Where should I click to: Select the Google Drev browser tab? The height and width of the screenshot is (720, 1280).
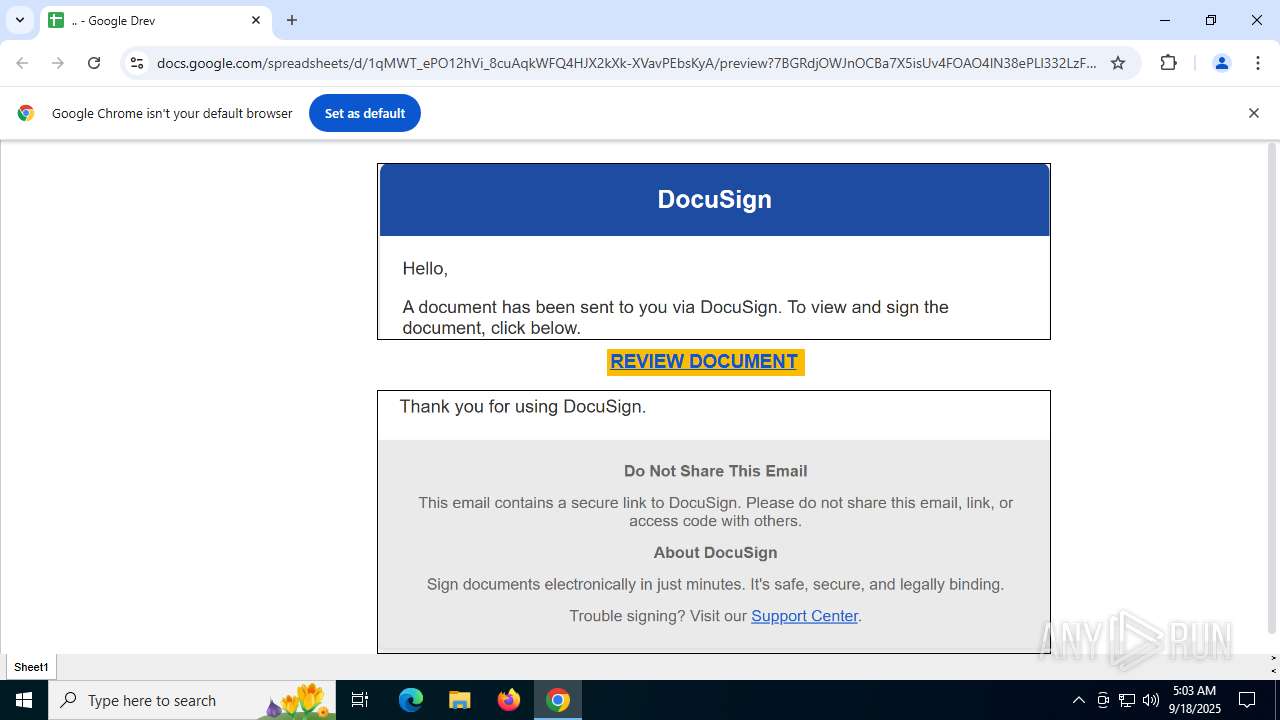[x=156, y=20]
